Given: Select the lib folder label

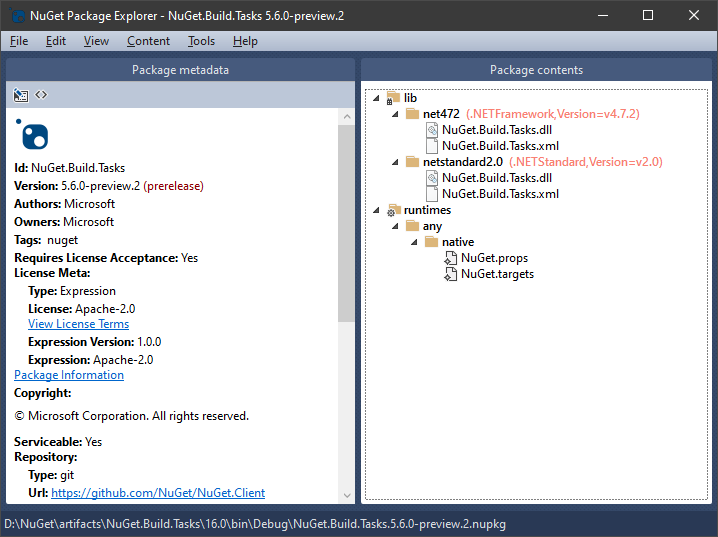Looking at the screenshot, I should [x=410, y=98].
